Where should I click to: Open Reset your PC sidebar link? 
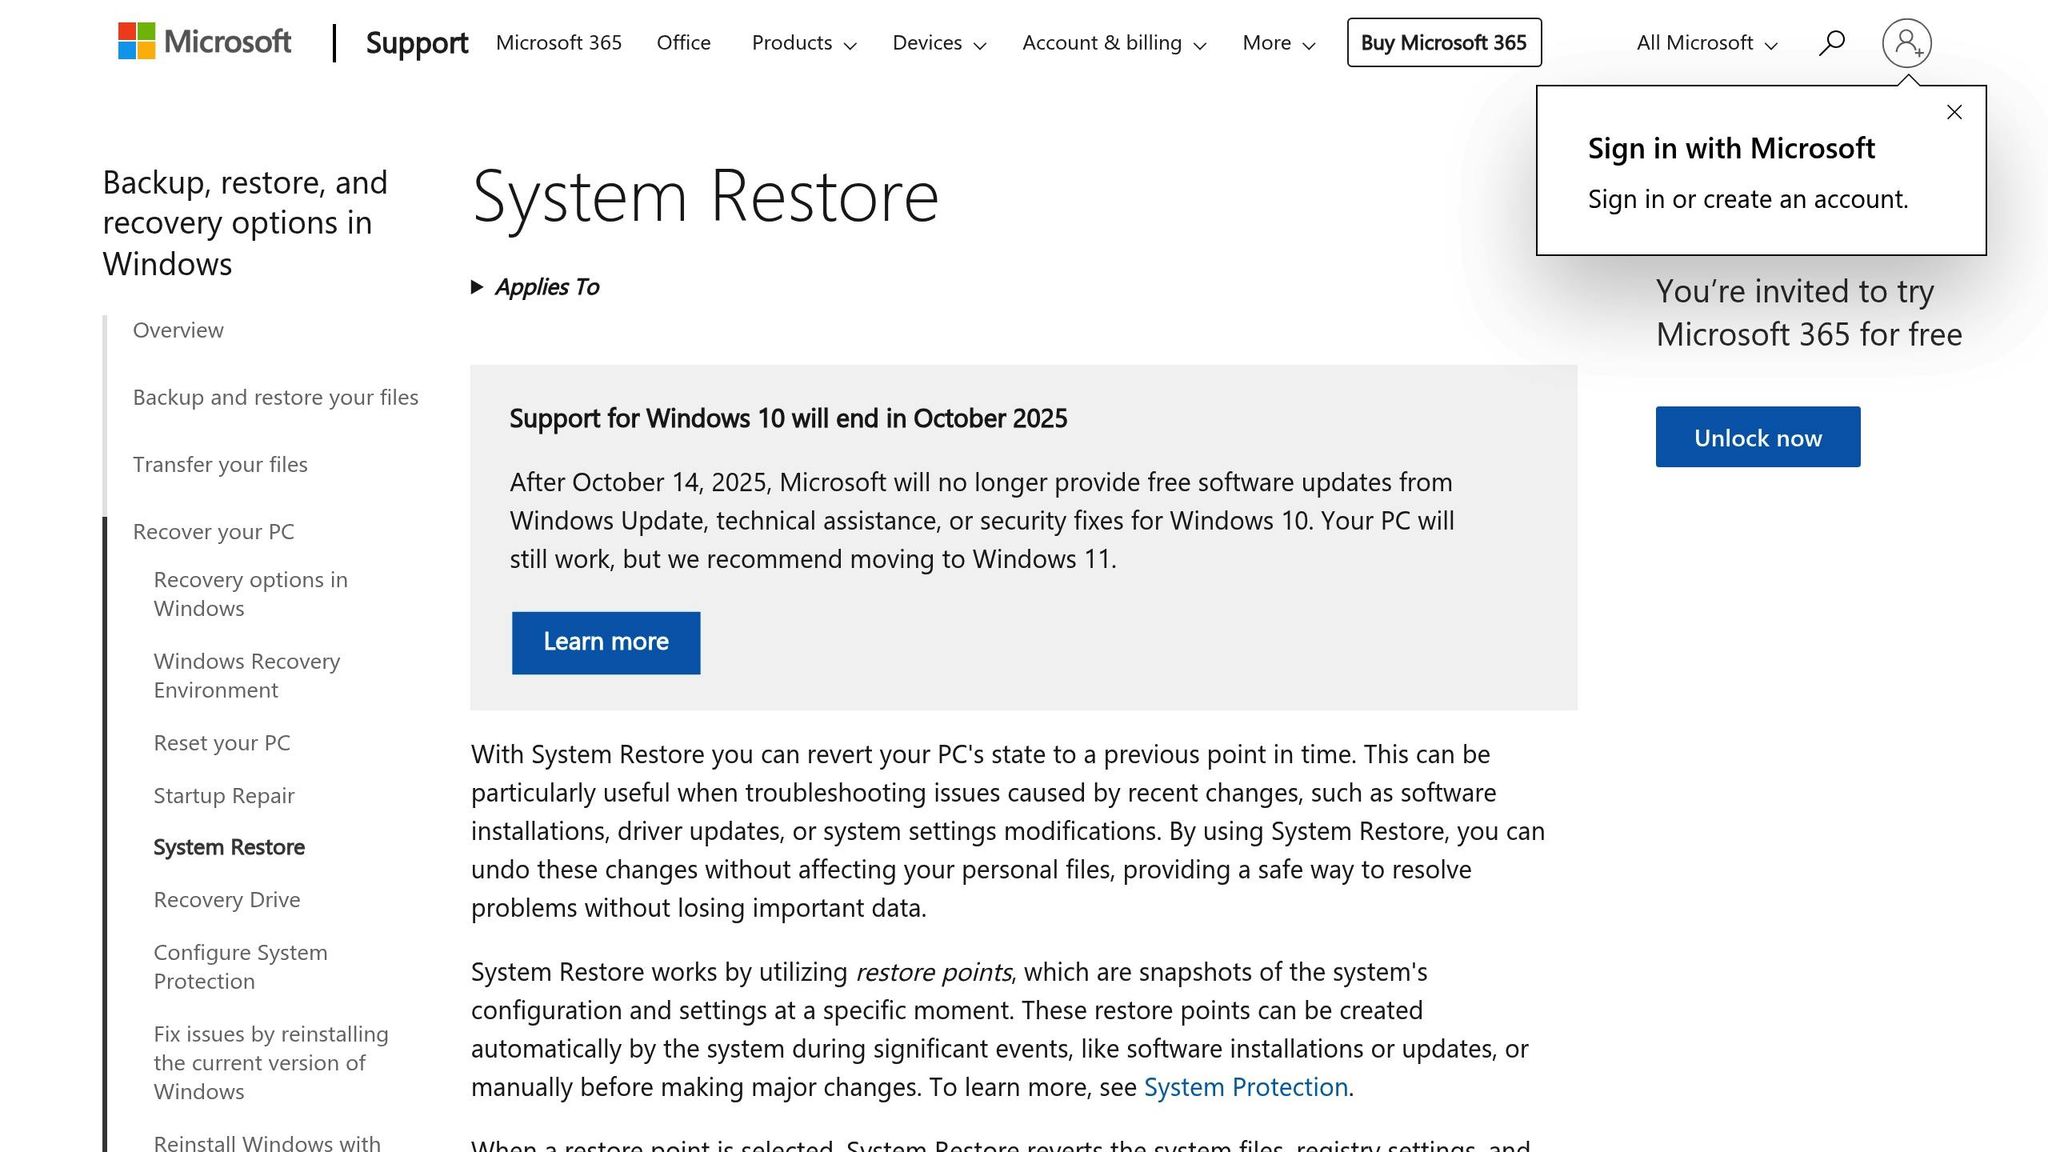(222, 743)
